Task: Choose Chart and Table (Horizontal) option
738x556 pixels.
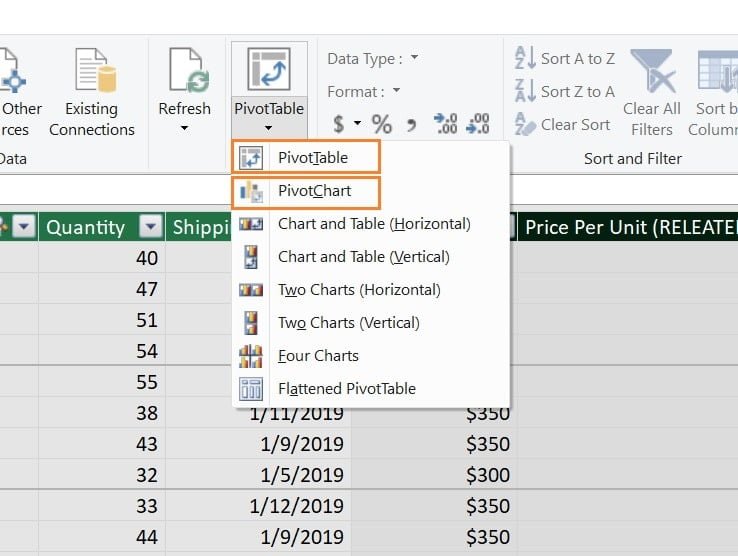Action: click(x=373, y=223)
